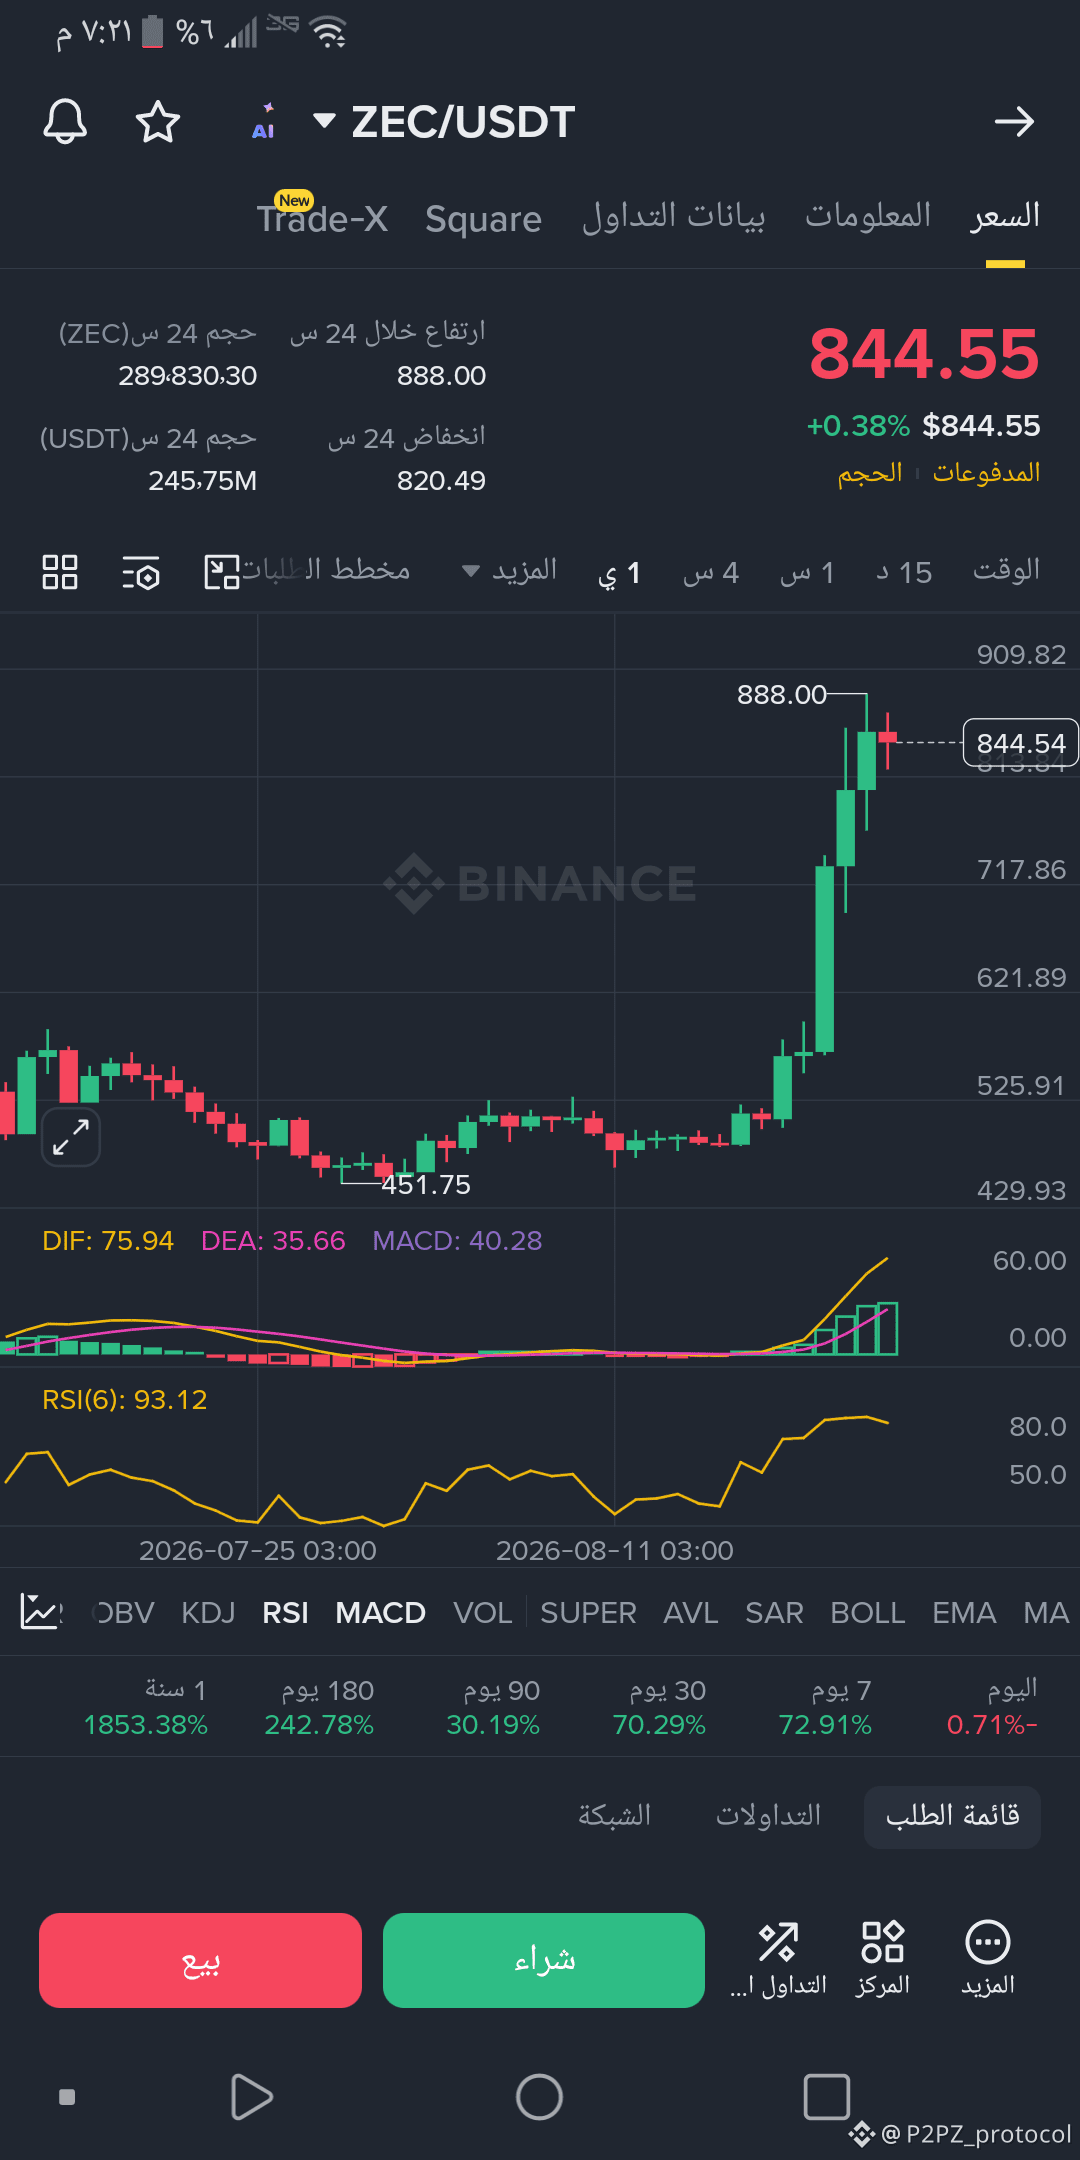The height and width of the screenshot is (2160, 1080).
Task: Open the Square tab
Action: pyautogui.click(x=483, y=219)
